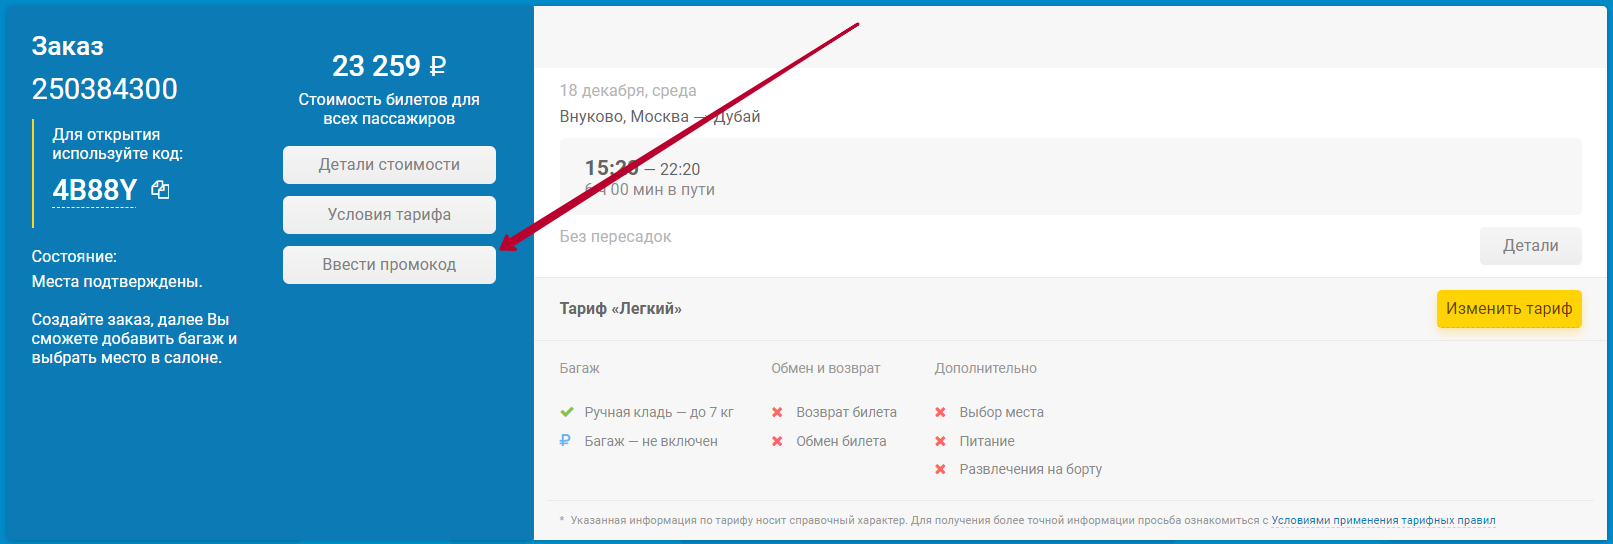Open Детали стоимости price breakdown
Image resolution: width=1613 pixels, height=544 pixels.
coord(389,165)
